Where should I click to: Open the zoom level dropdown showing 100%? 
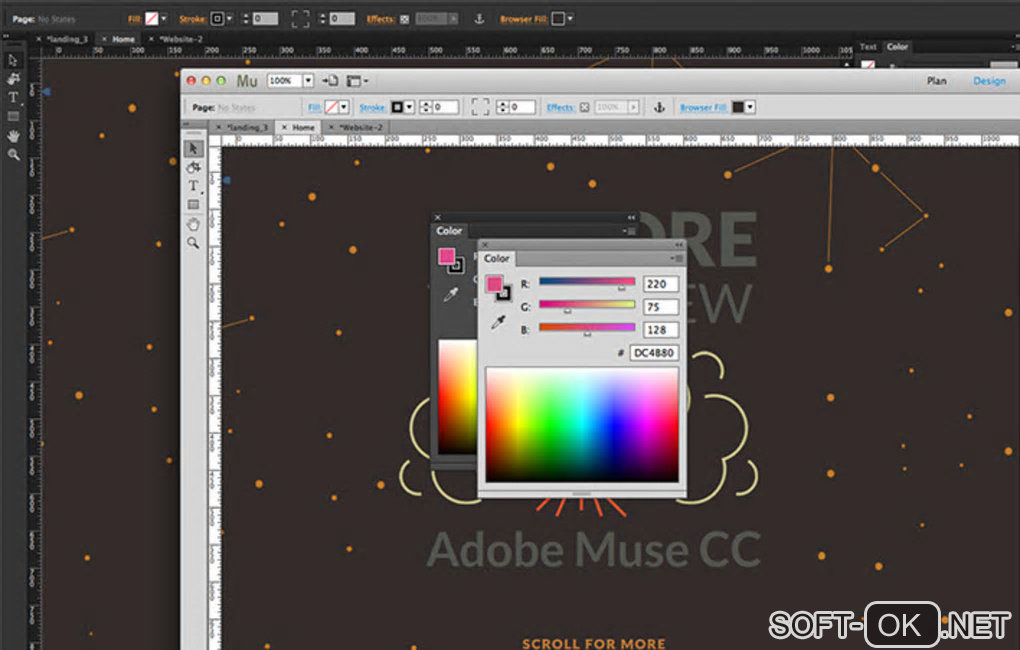[308, 81]
